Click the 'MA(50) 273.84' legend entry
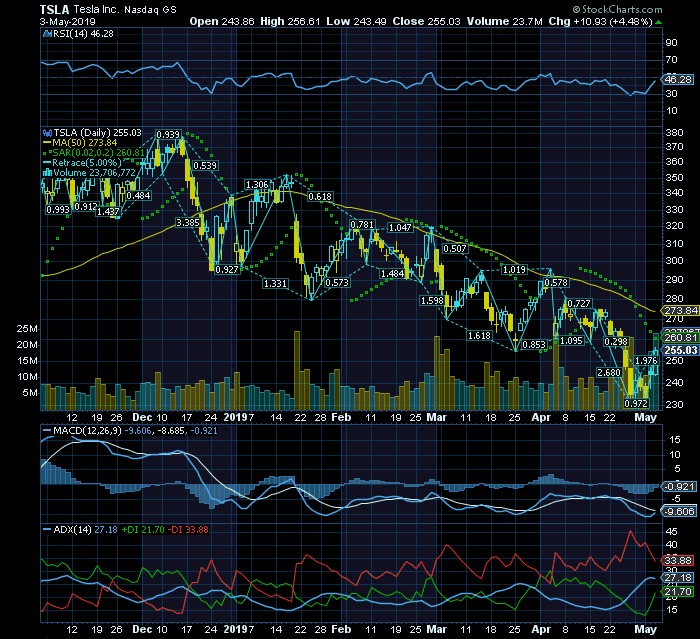Image resolution: width=700 pixels, height=639 pixels. click(84, 143)
